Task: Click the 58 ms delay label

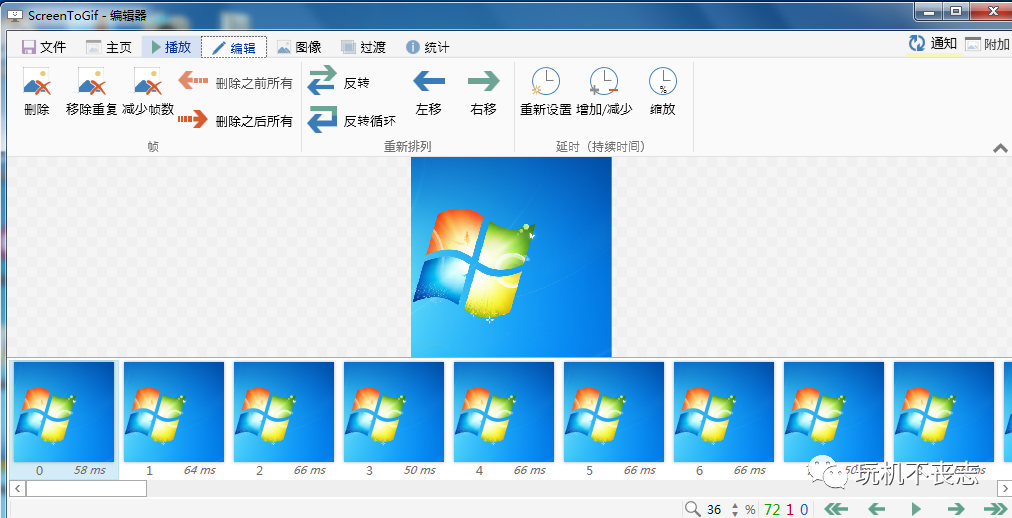Action: tap(90, 470)
